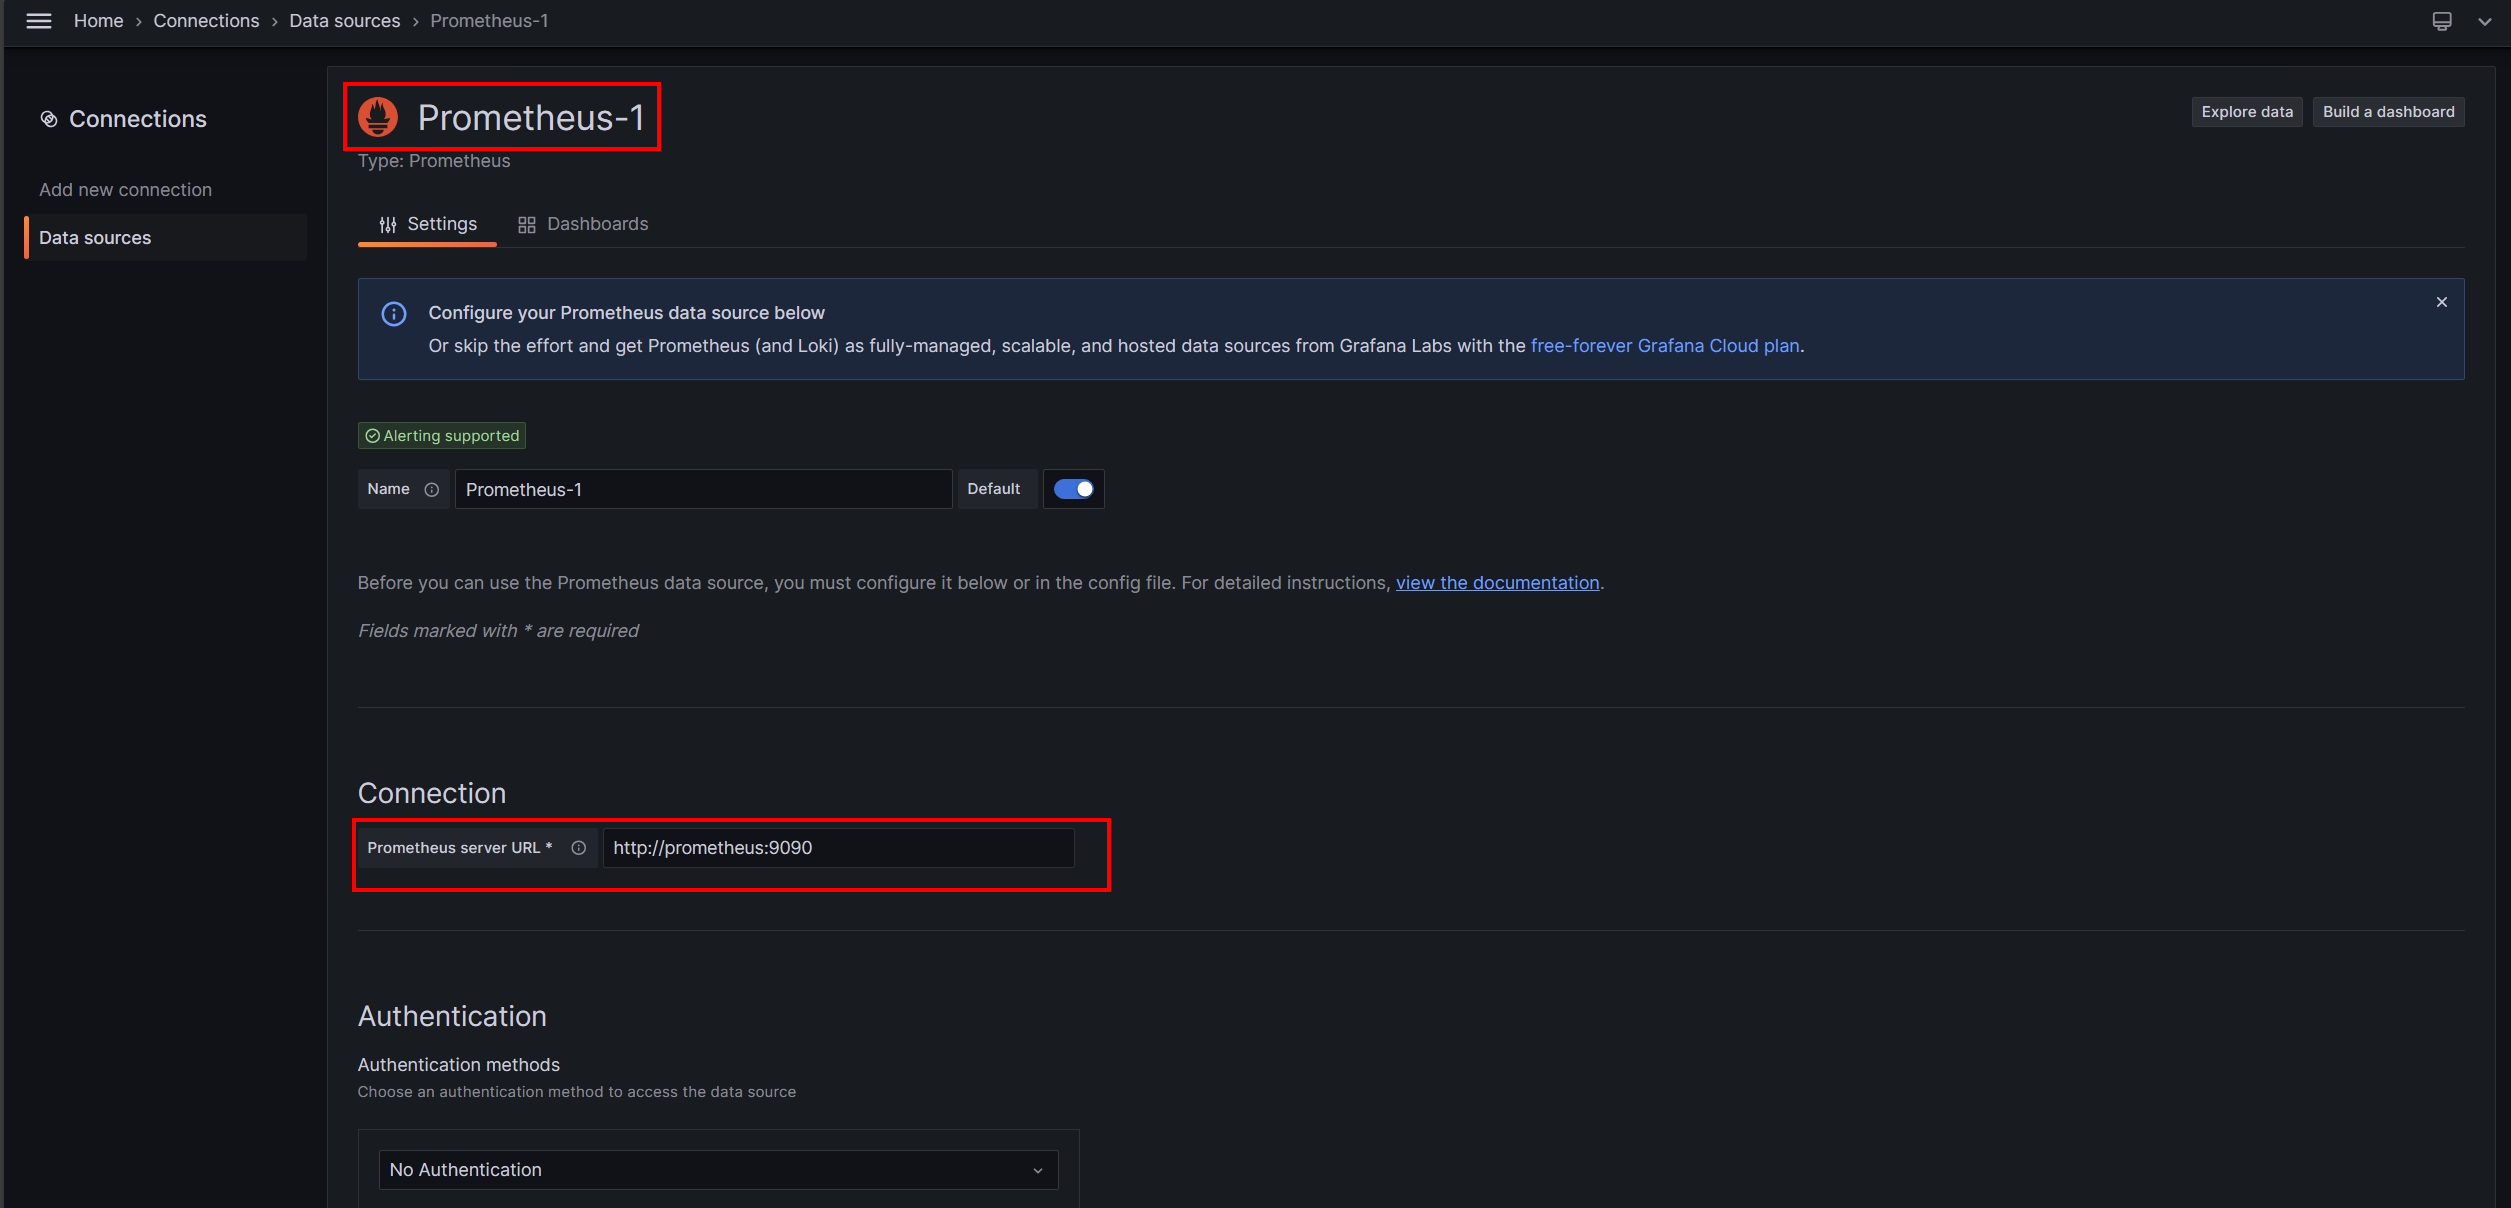Expand the top-right chevron menu
2511x1208 pixels.
(2484, 21)
